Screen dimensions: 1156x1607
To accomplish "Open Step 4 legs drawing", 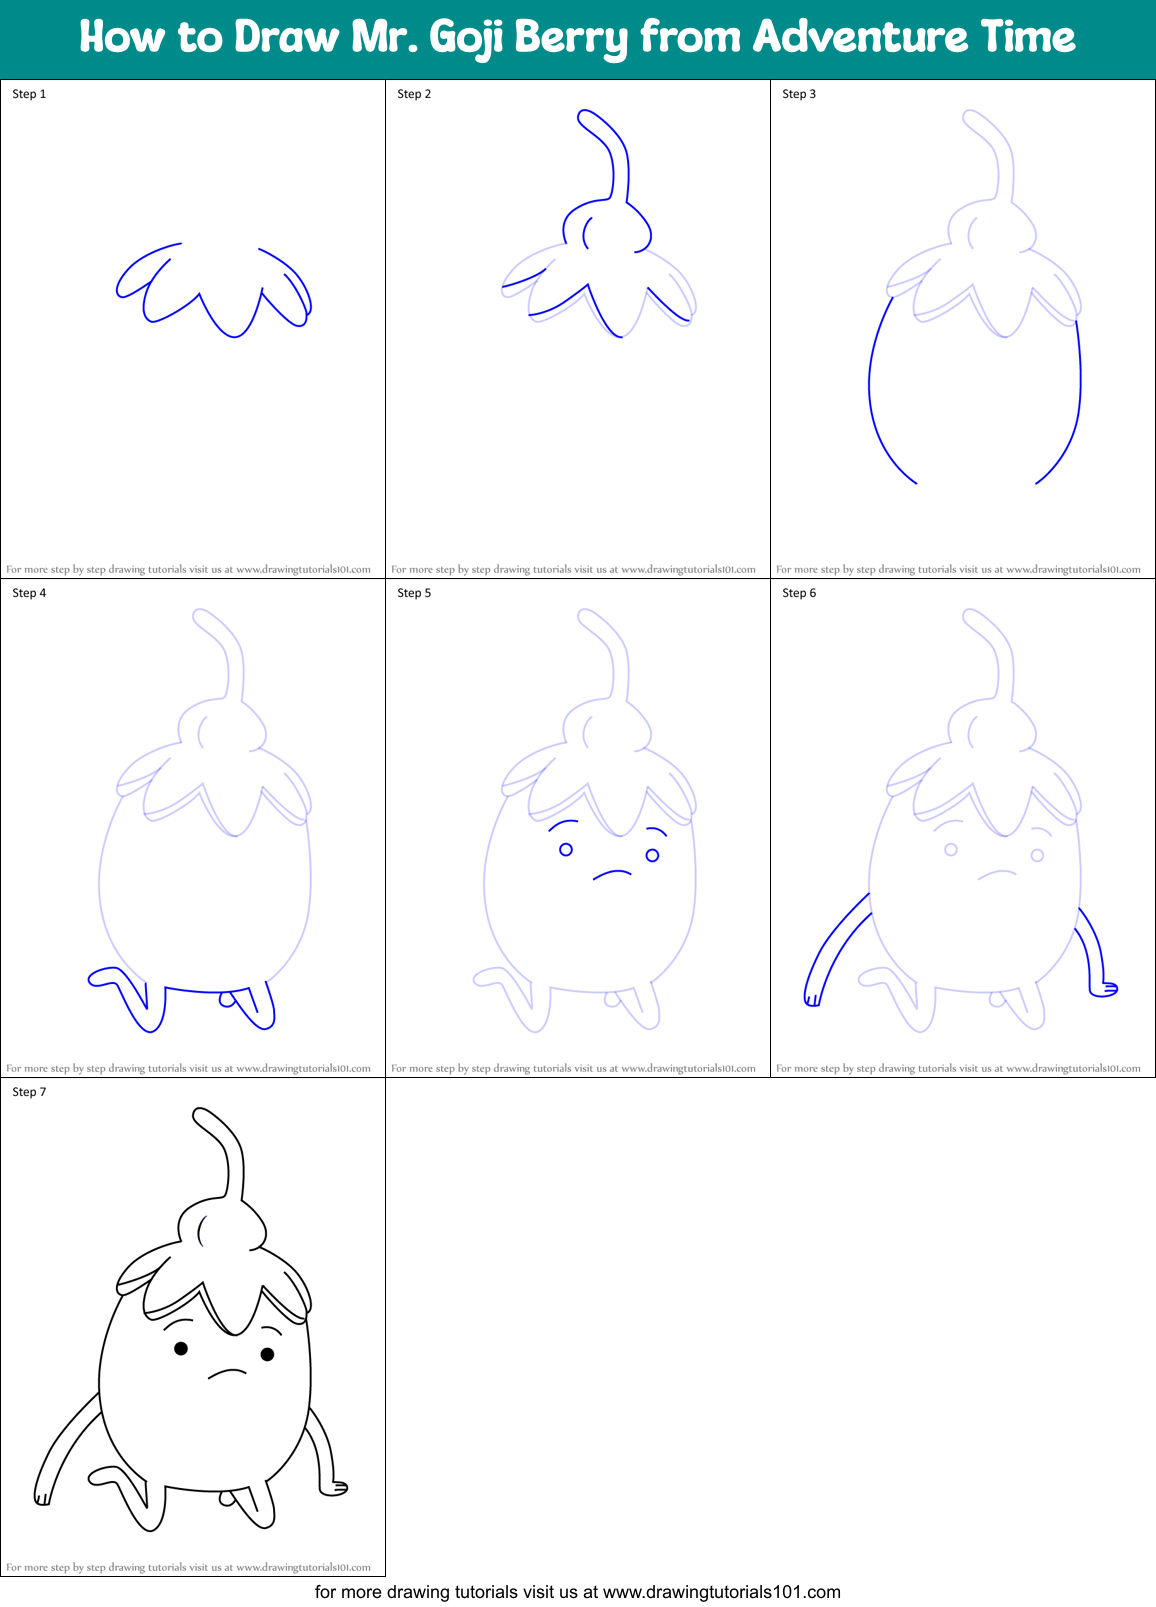I will point(200,820).
